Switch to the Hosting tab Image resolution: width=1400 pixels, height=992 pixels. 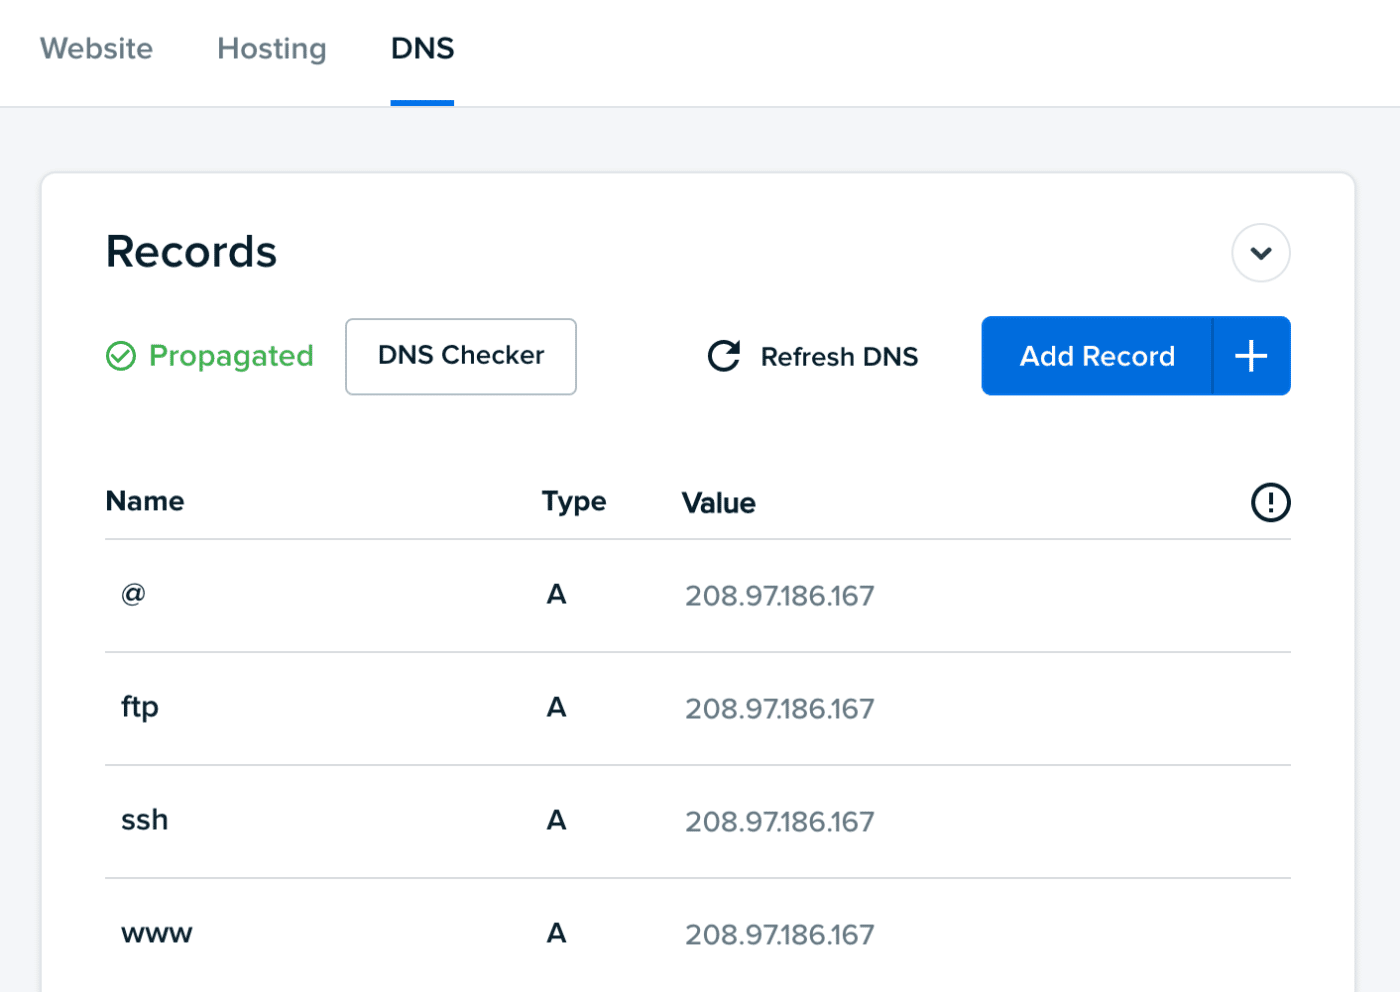(271, 49)
